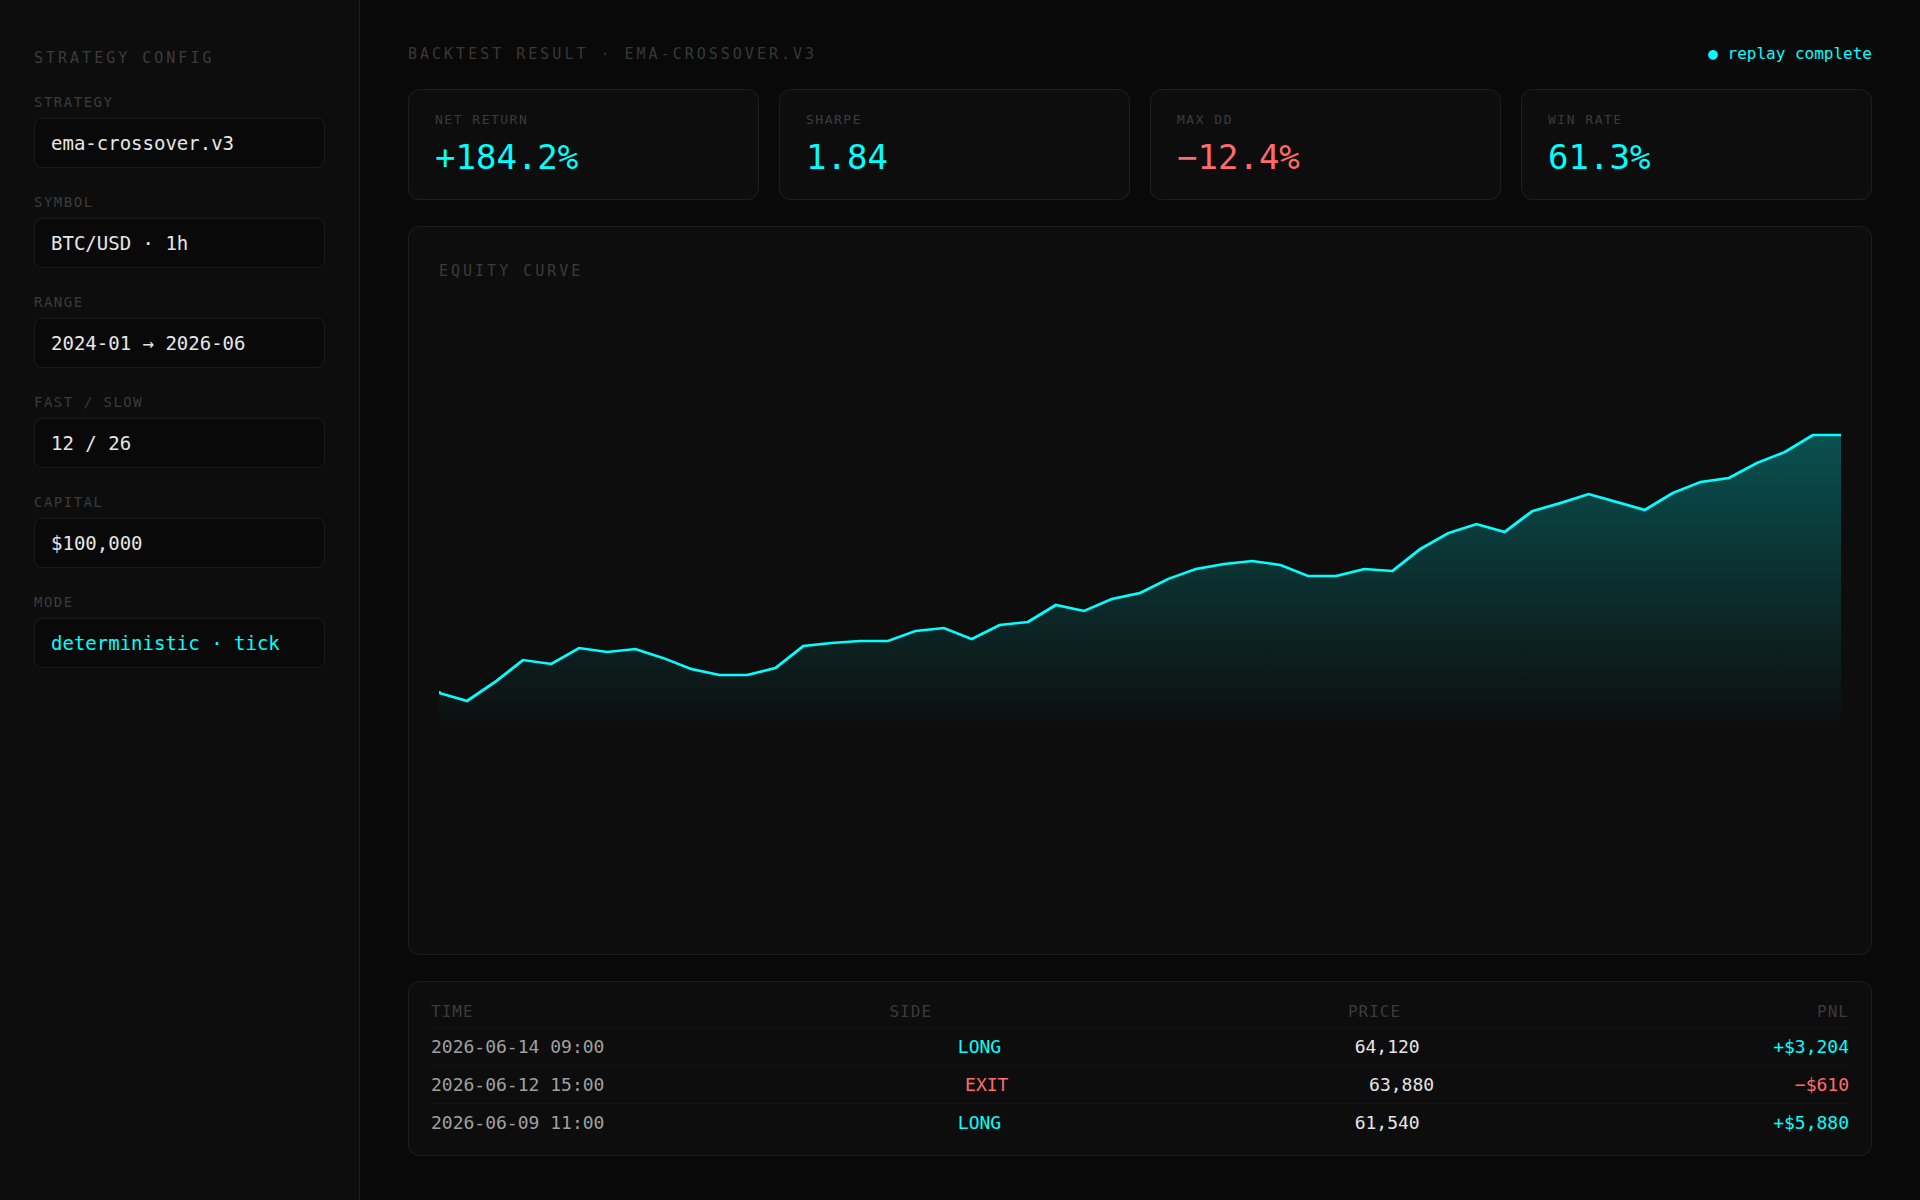Image resolution: width=1920 pixels, height=1200 pixels.
Task: Click the mode field deterministic · tick
Action: (179, 643)
